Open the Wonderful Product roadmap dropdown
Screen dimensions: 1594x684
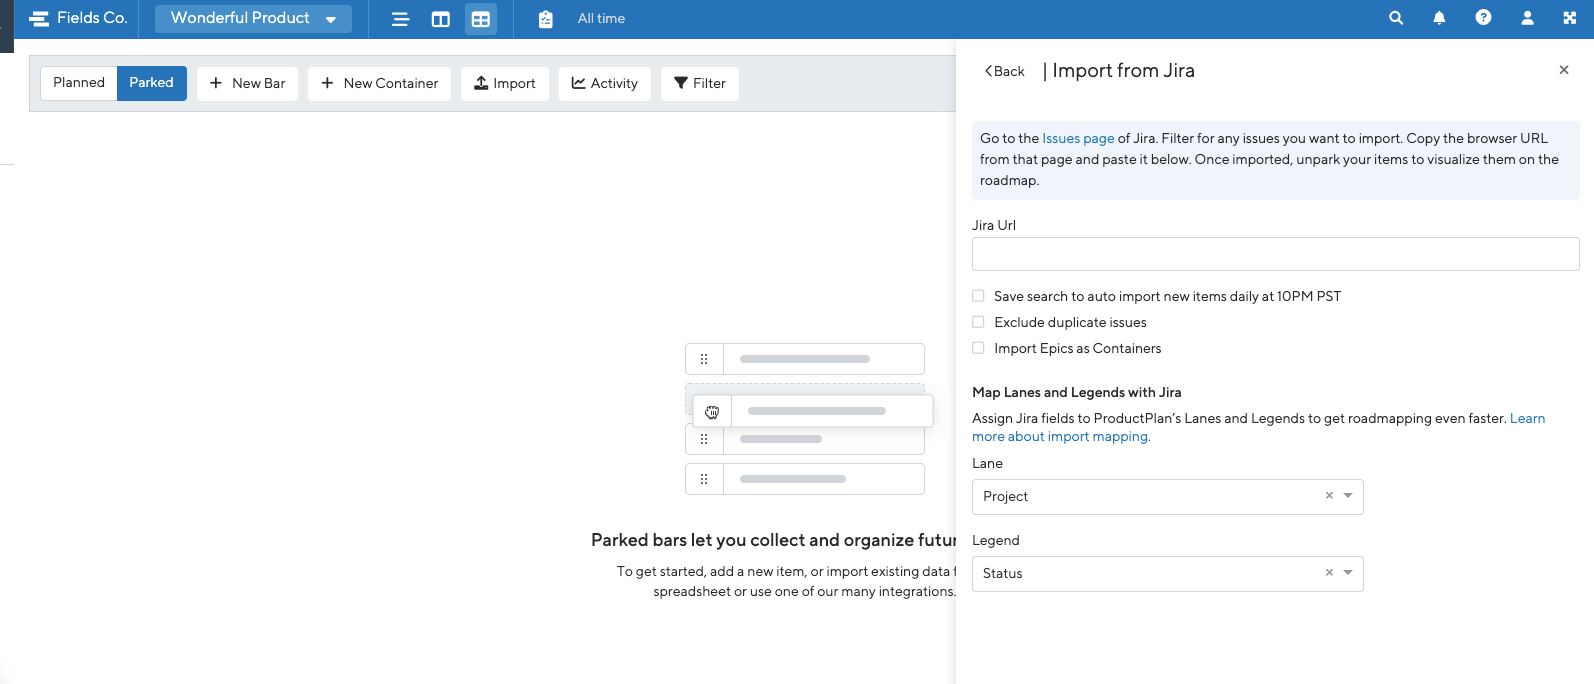tap(253, 18)
